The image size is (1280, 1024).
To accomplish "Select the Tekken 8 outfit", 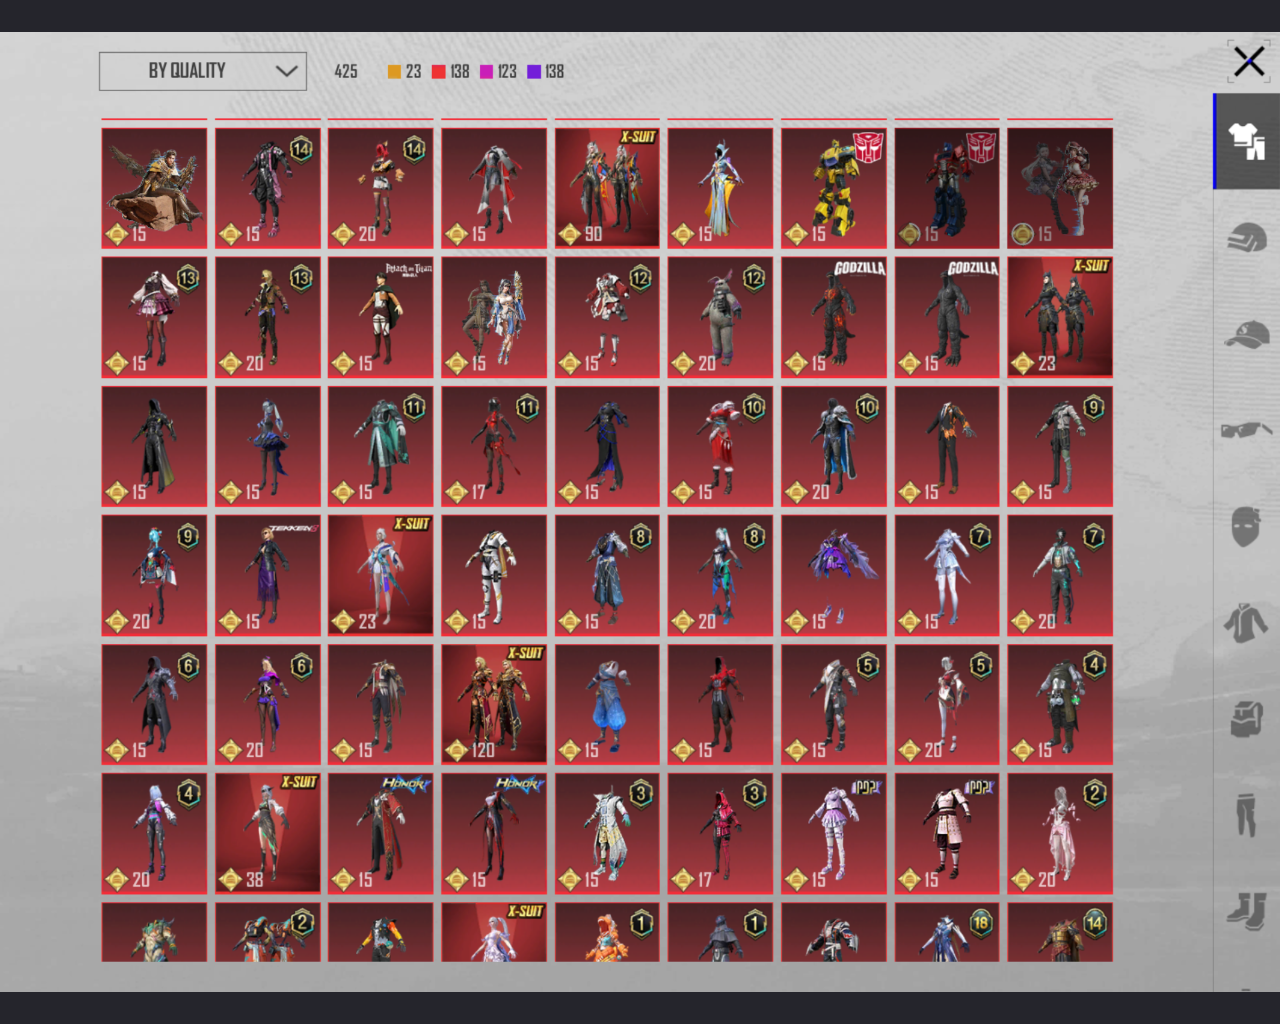I will click(x=268, y=575).
